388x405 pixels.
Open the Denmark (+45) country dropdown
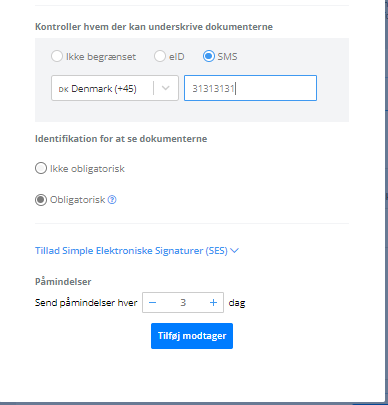pyautogui.click(x=115, y=88)
